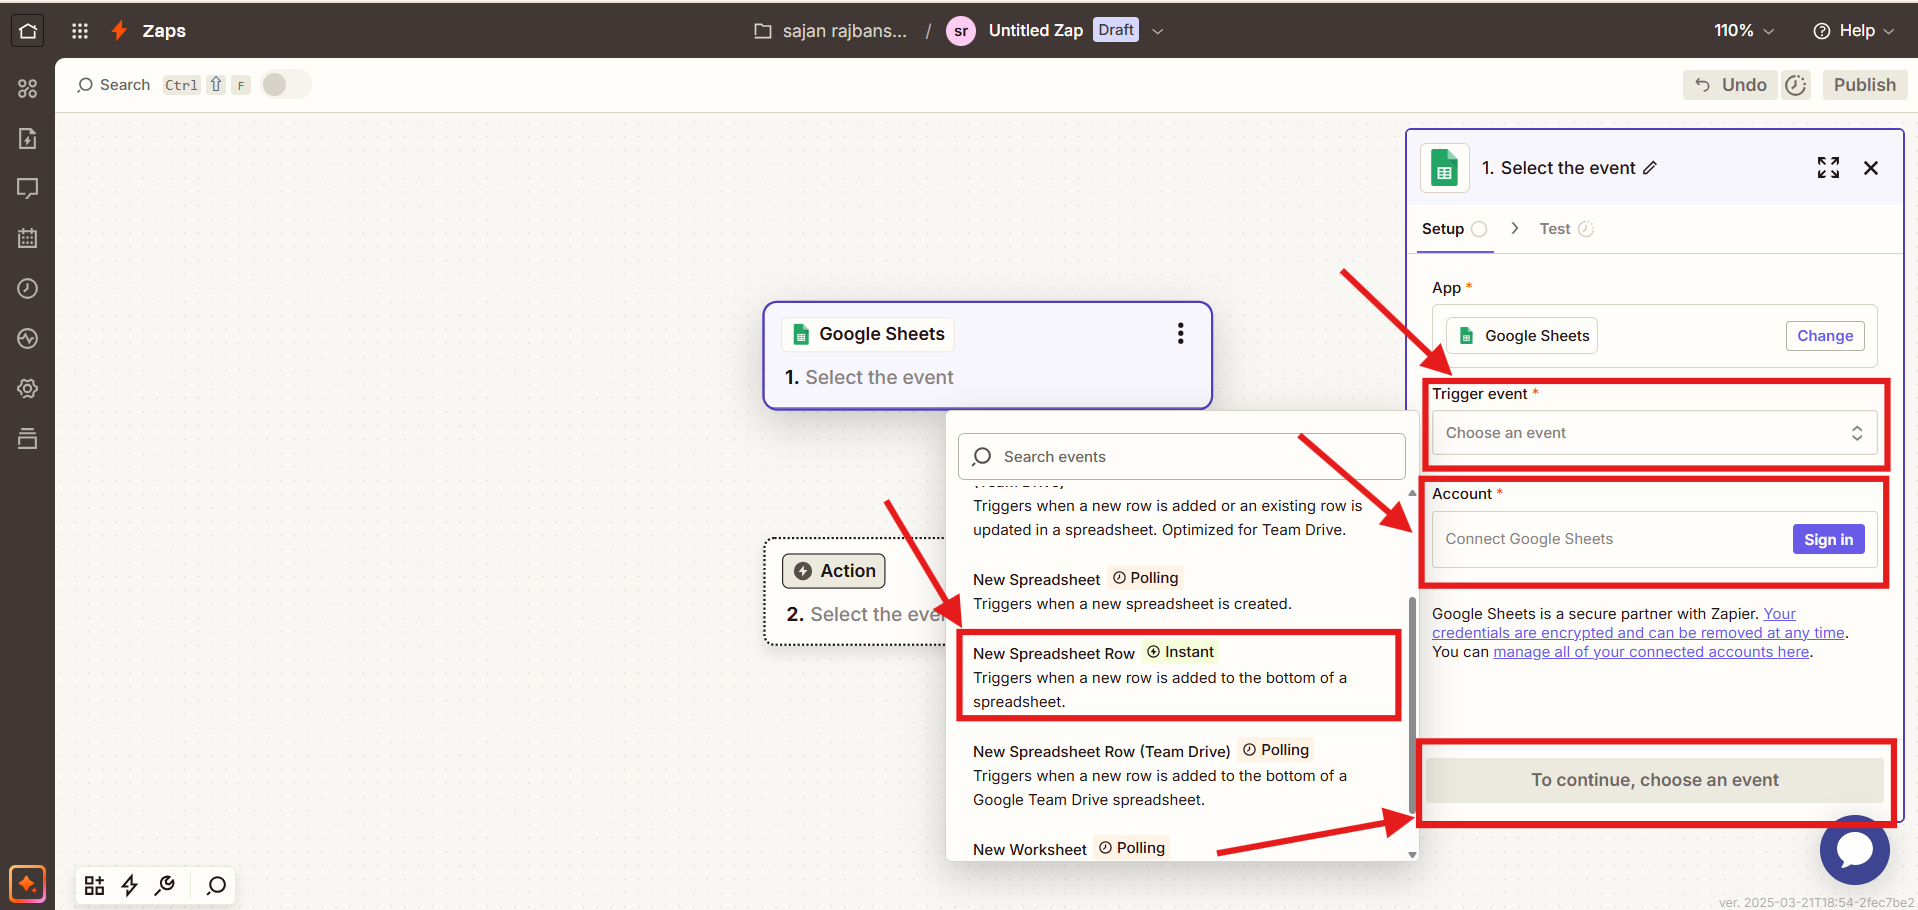Click the add-step grid toolbar icon
This screenshot has height=910, width=1918.
pos(94,885)
